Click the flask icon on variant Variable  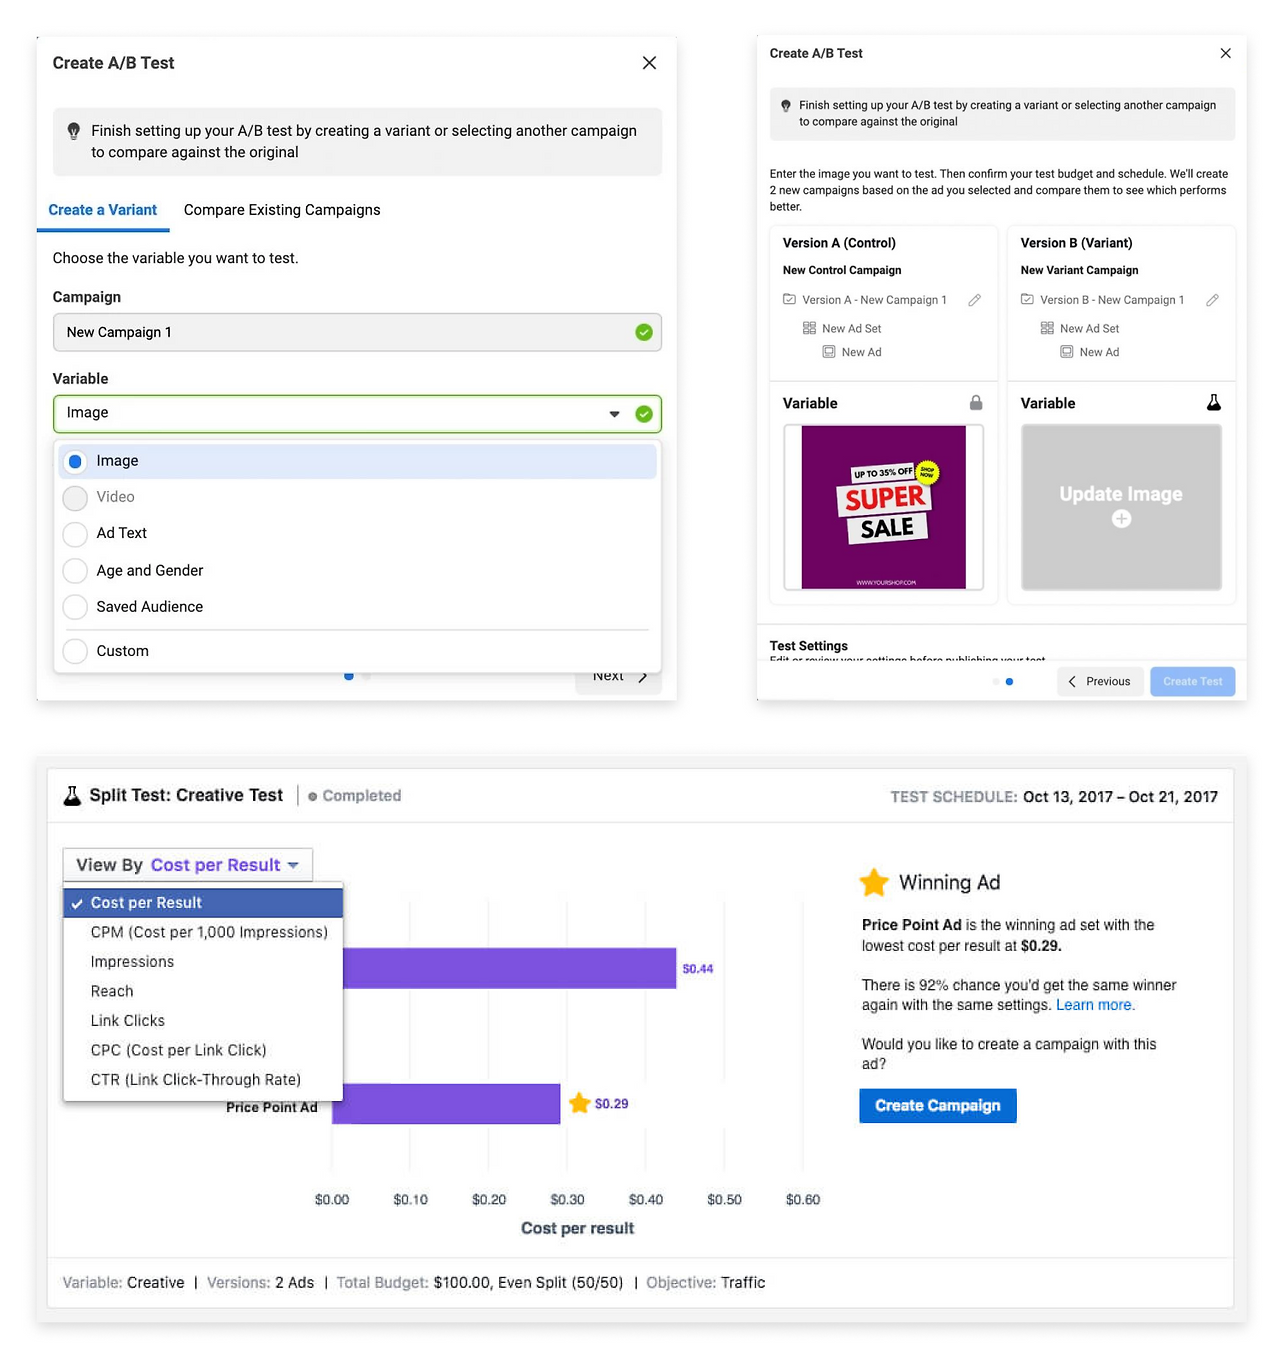[1213, 403]
